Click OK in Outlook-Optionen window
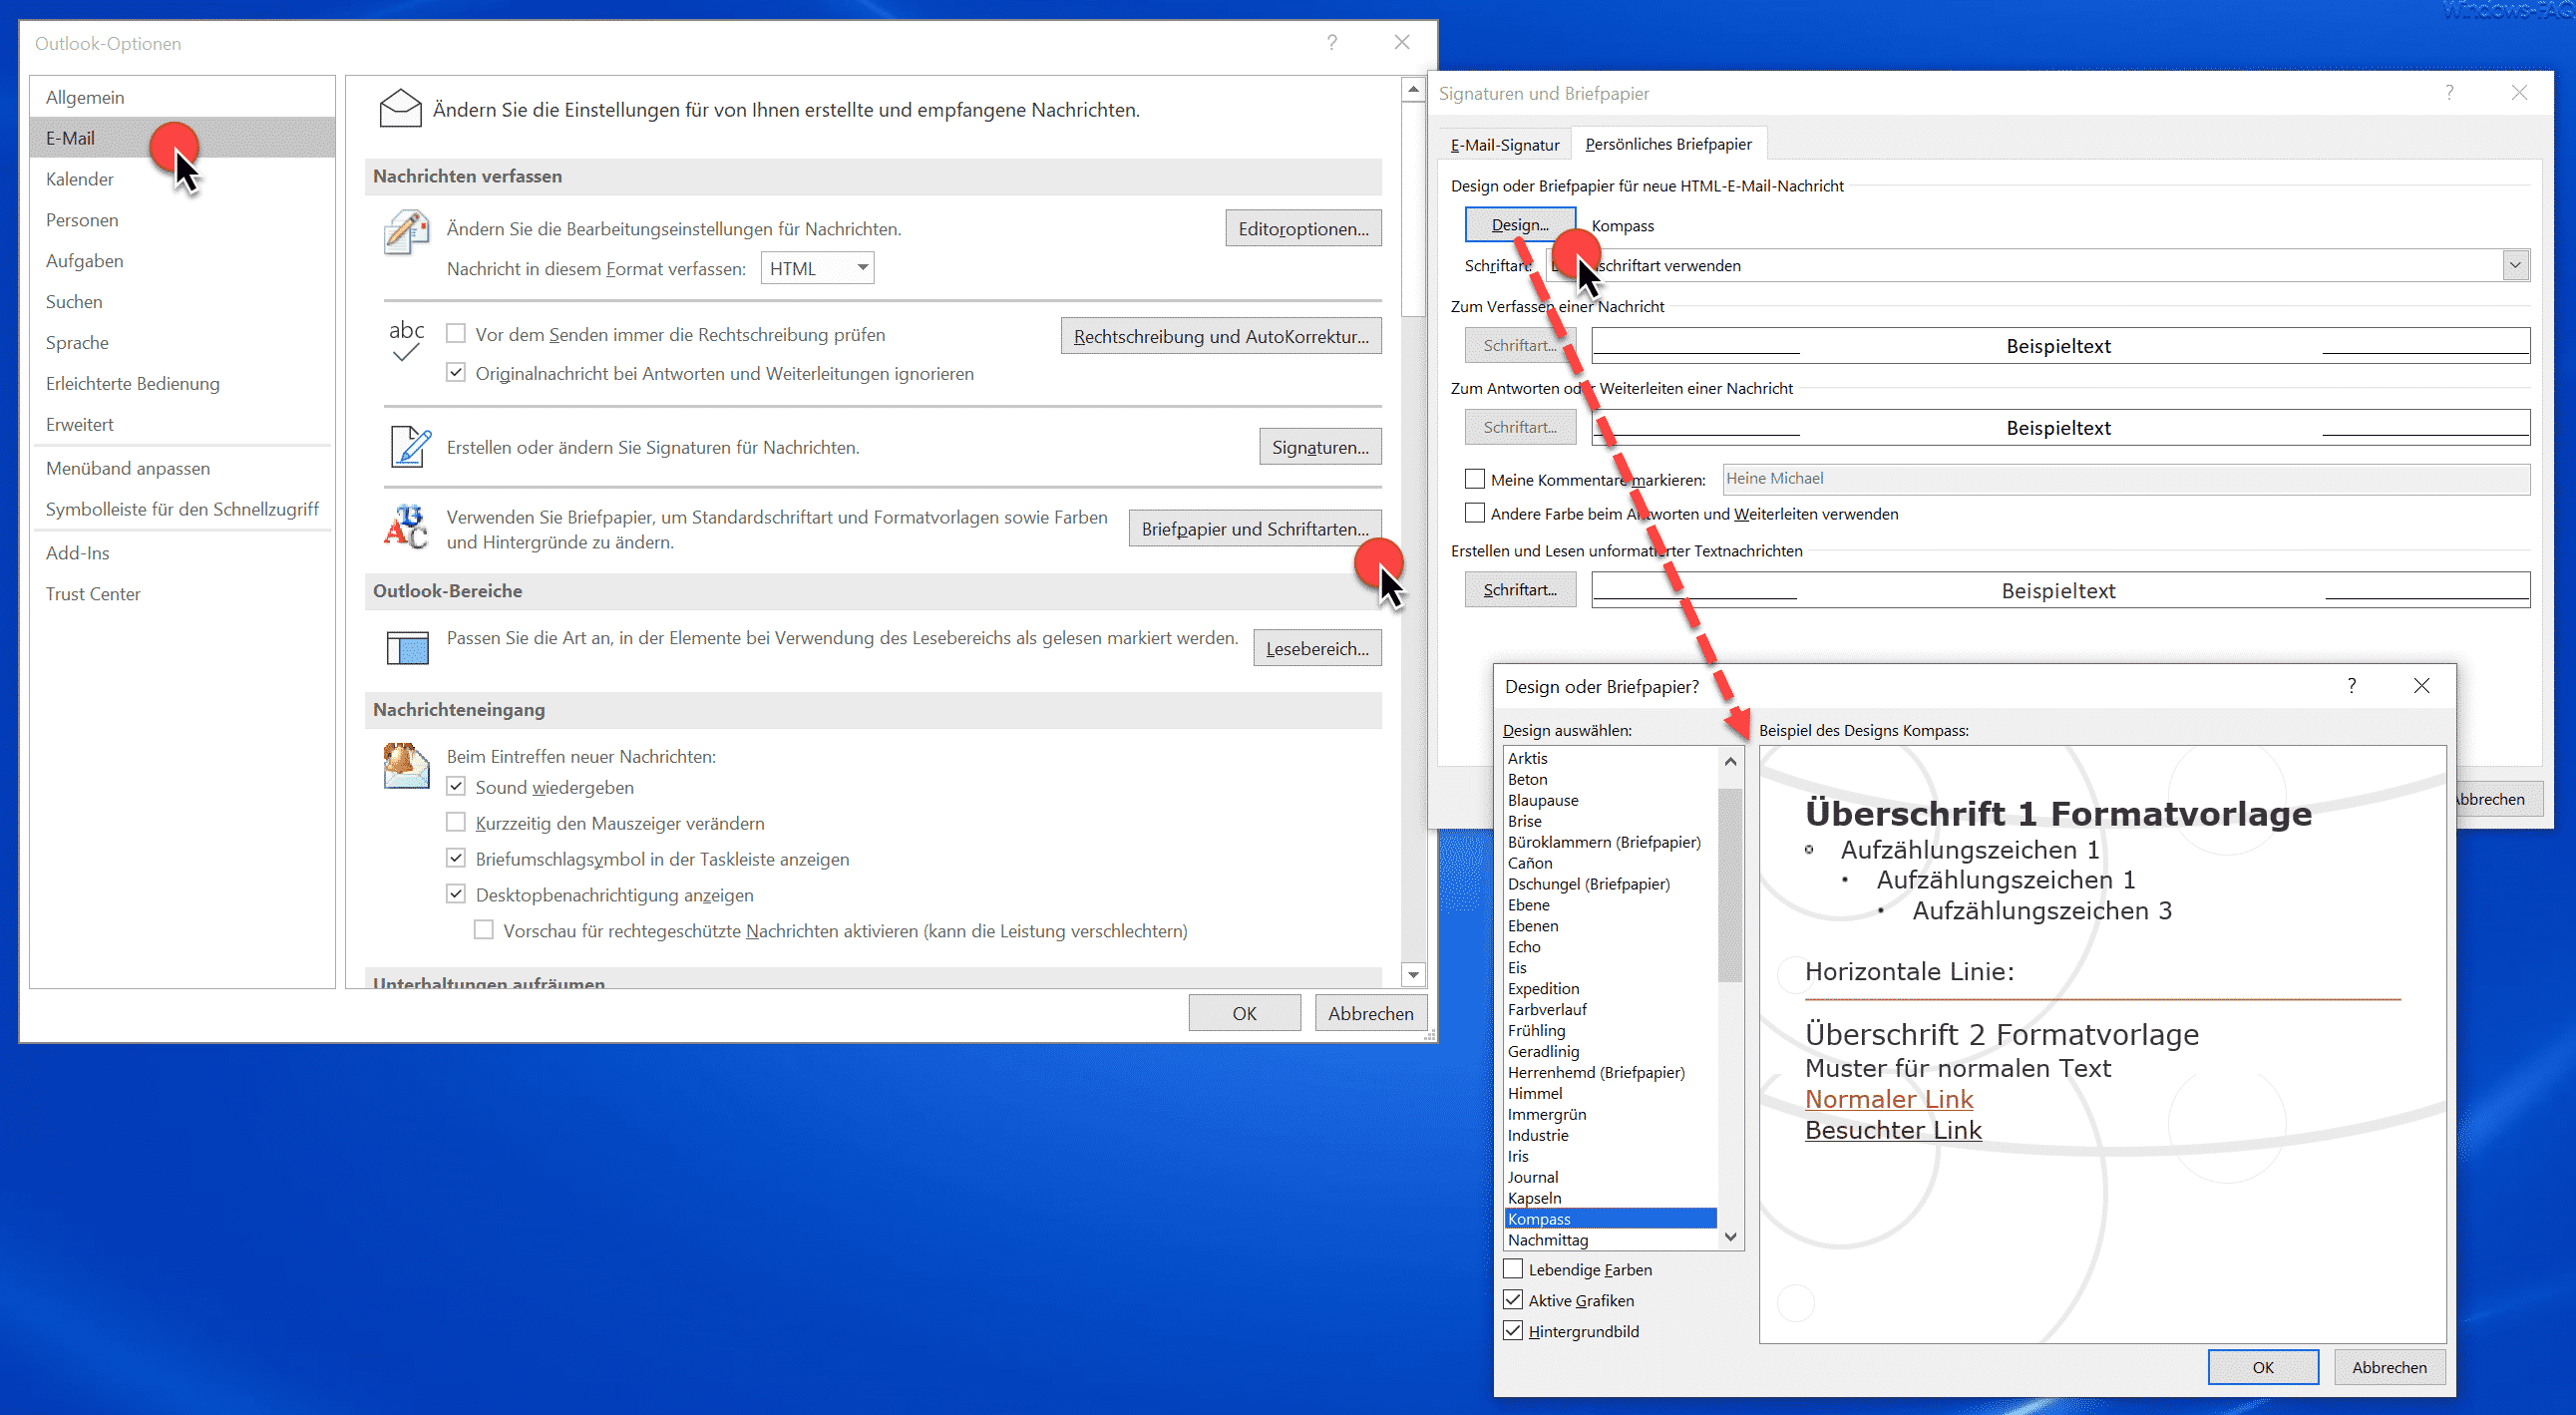This screenshot has height=1415, width=2576. click(1244, 1013)
